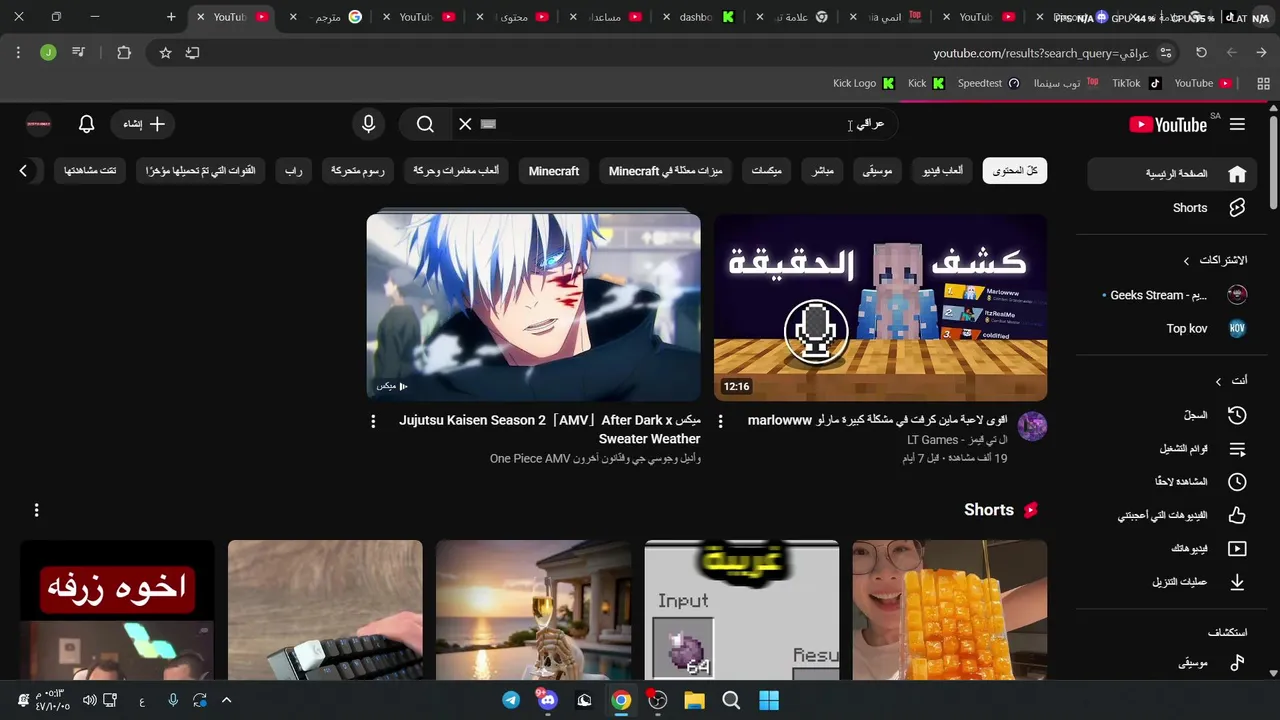Select the رسوم متحركة chip
The height and width of the screenshot is (720, 1280).
pyautogui.click(x=358, y=171)
